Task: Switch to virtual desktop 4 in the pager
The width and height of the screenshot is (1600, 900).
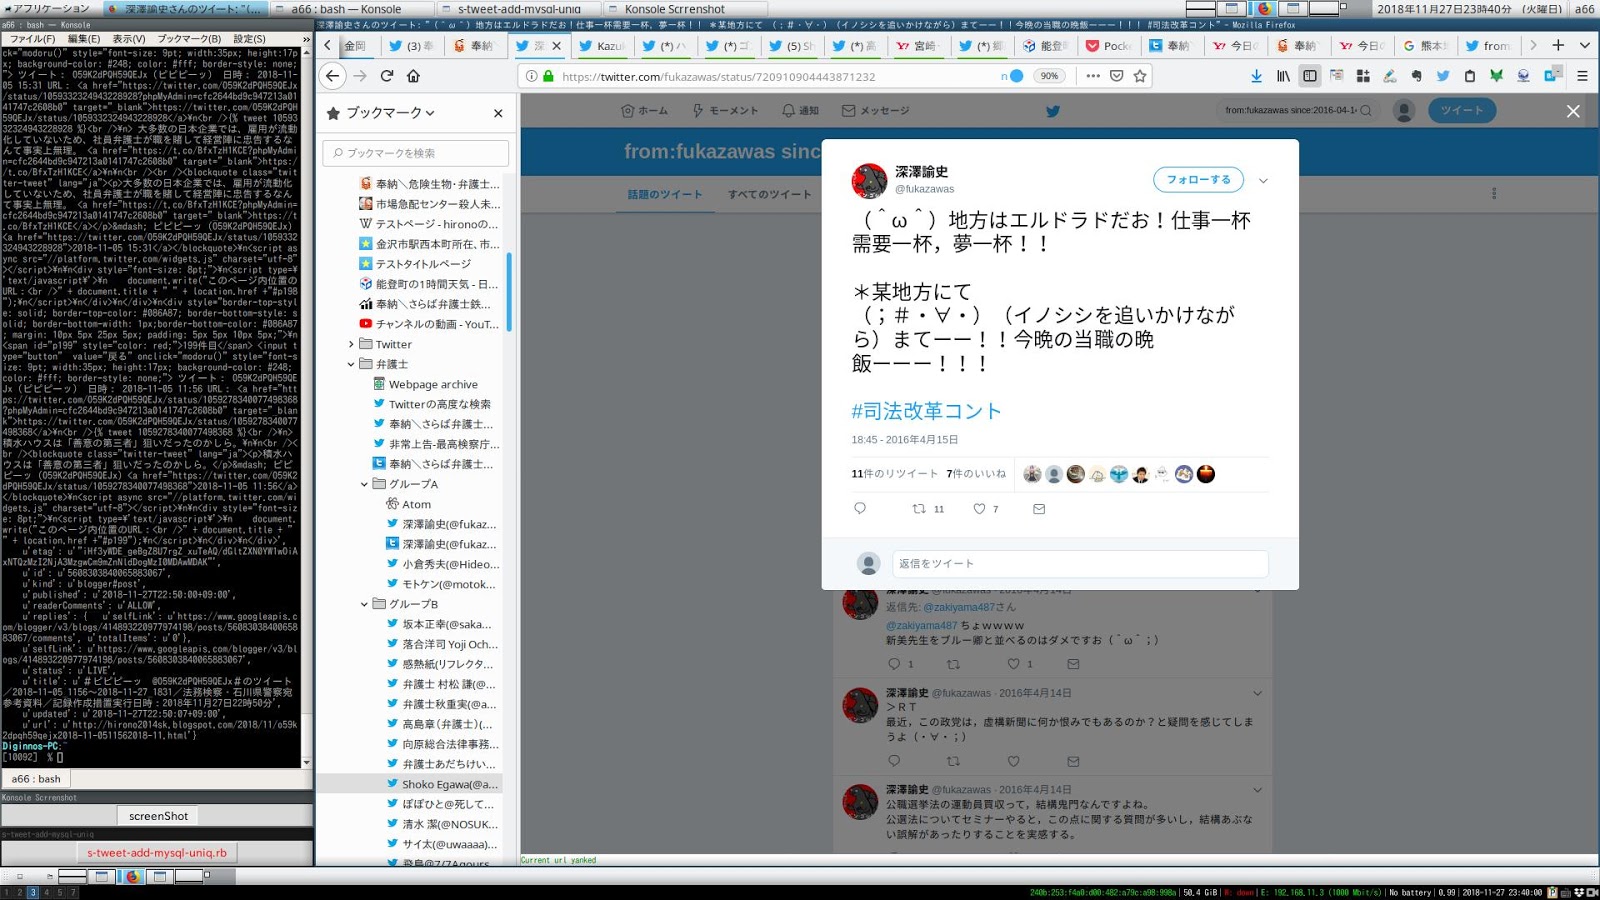Action: 46,892
